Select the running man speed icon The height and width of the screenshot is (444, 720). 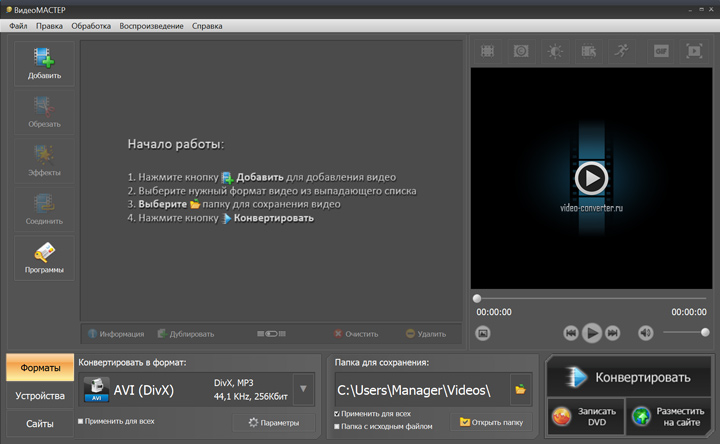click(x=622, y=51)
